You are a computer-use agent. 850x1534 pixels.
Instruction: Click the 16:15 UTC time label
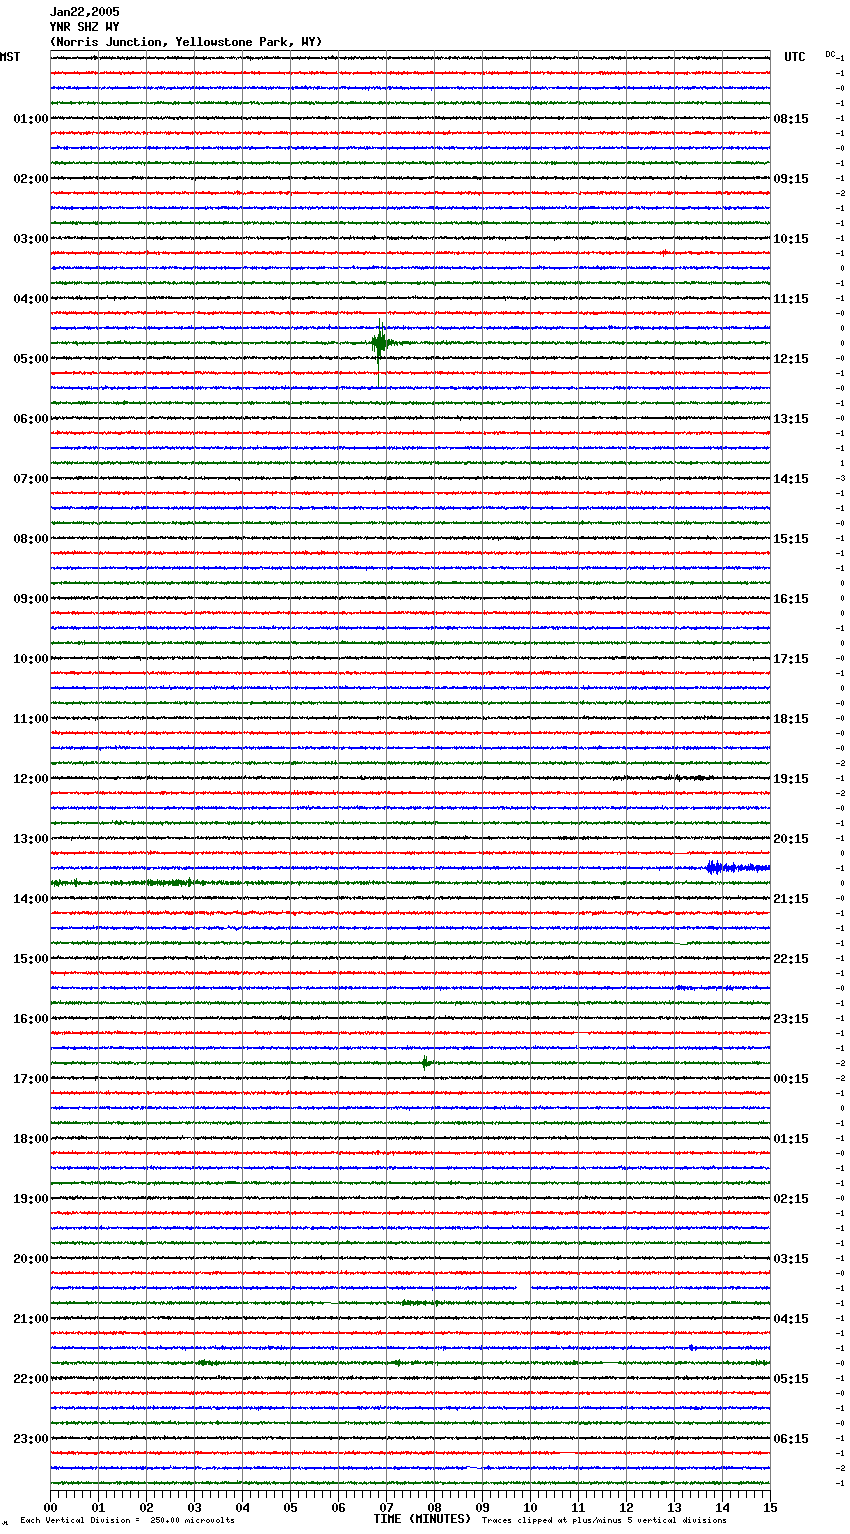pyautogui.click(x=791, y=599)
